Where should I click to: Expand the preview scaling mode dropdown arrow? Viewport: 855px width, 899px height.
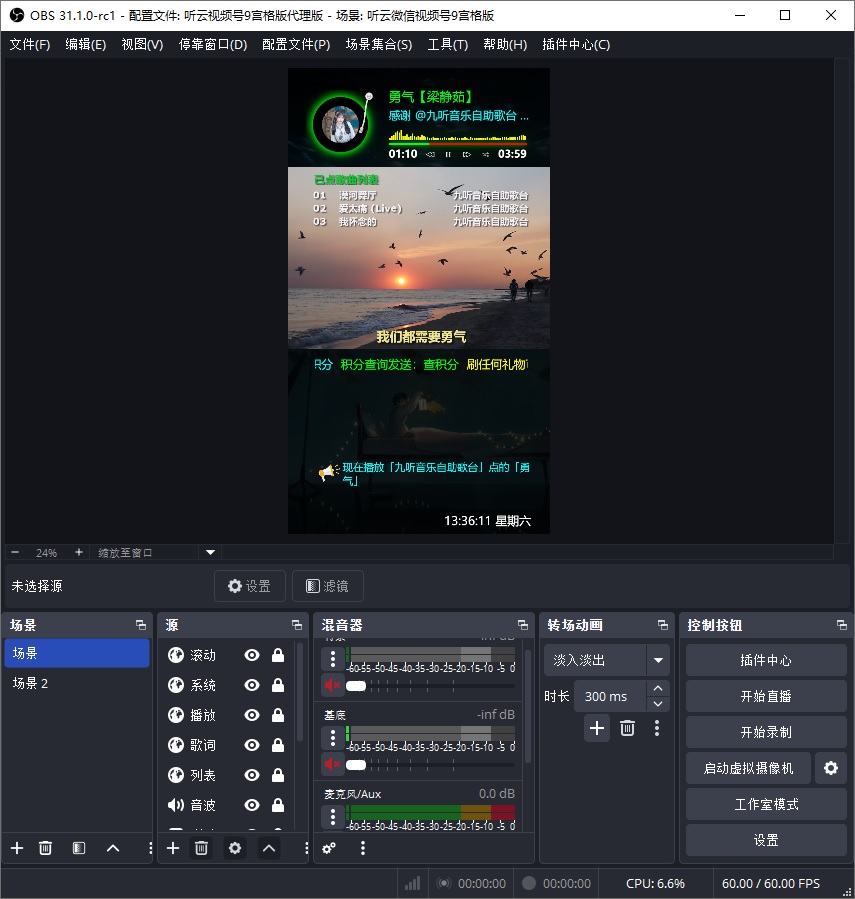click(x=210, y=552)
